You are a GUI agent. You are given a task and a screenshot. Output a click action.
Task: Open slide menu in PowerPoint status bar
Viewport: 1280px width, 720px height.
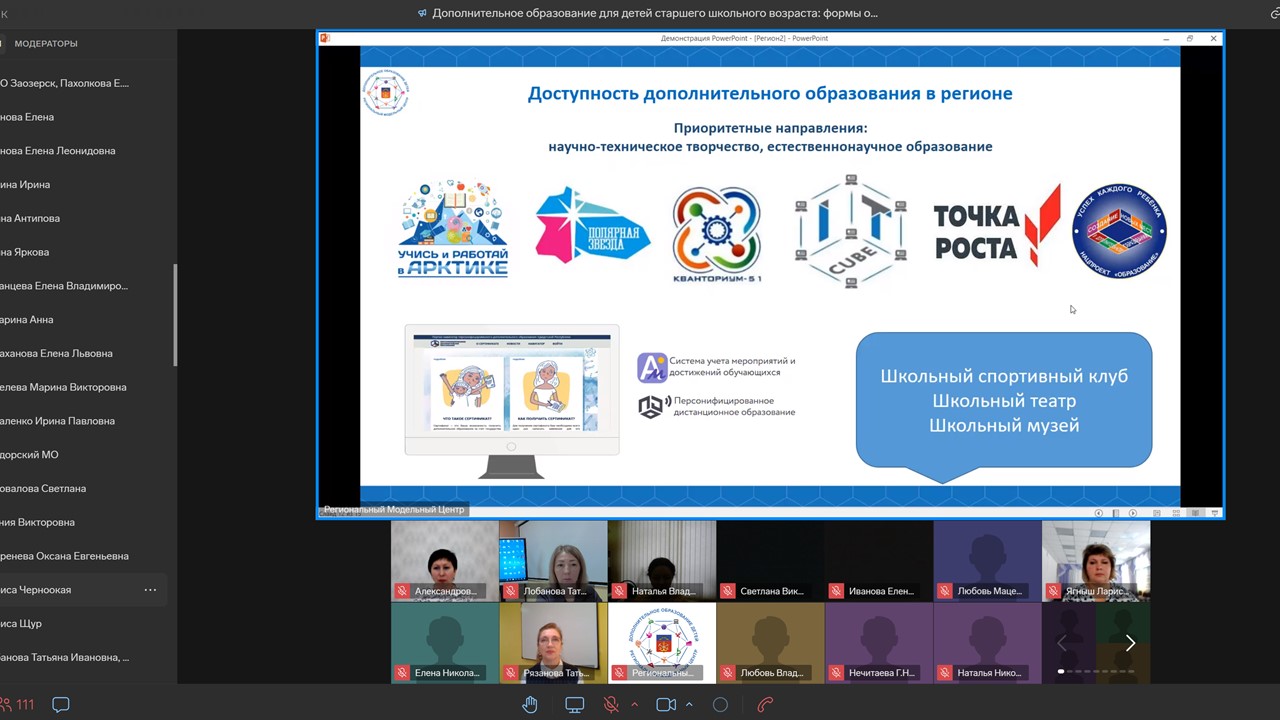[x=1116, y=513]
